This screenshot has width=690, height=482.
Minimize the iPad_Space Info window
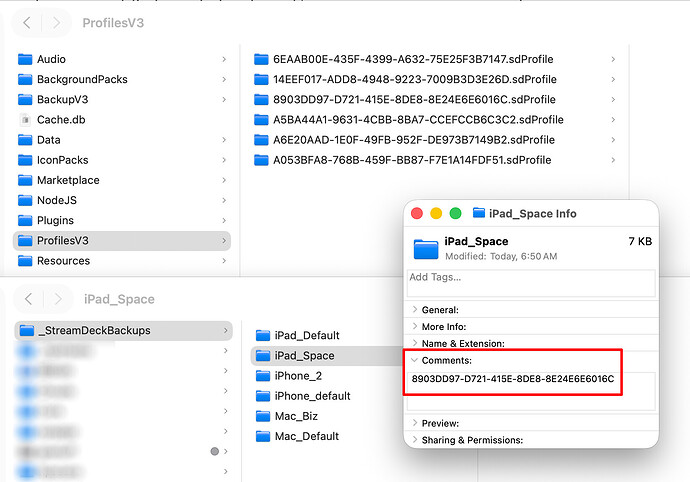pyautogui.click(x=436, y=213)
